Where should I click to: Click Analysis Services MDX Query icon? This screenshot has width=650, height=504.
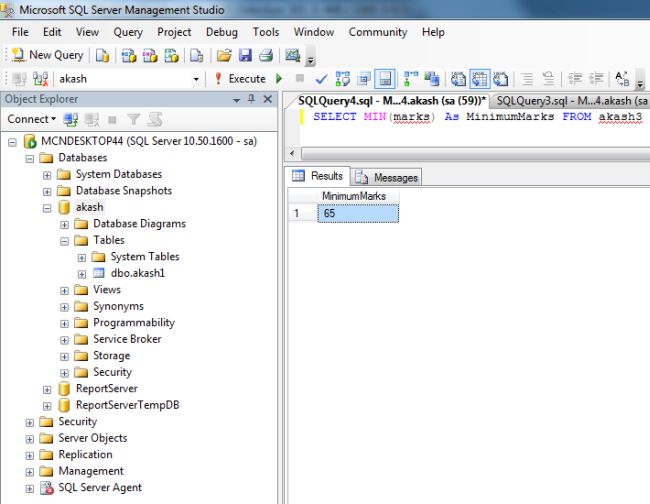point(129,55)
